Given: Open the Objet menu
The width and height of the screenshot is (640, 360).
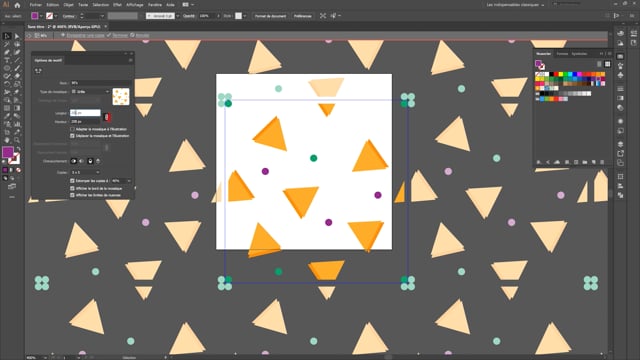Looking at the screenshot, I should (x=68, y=5).
